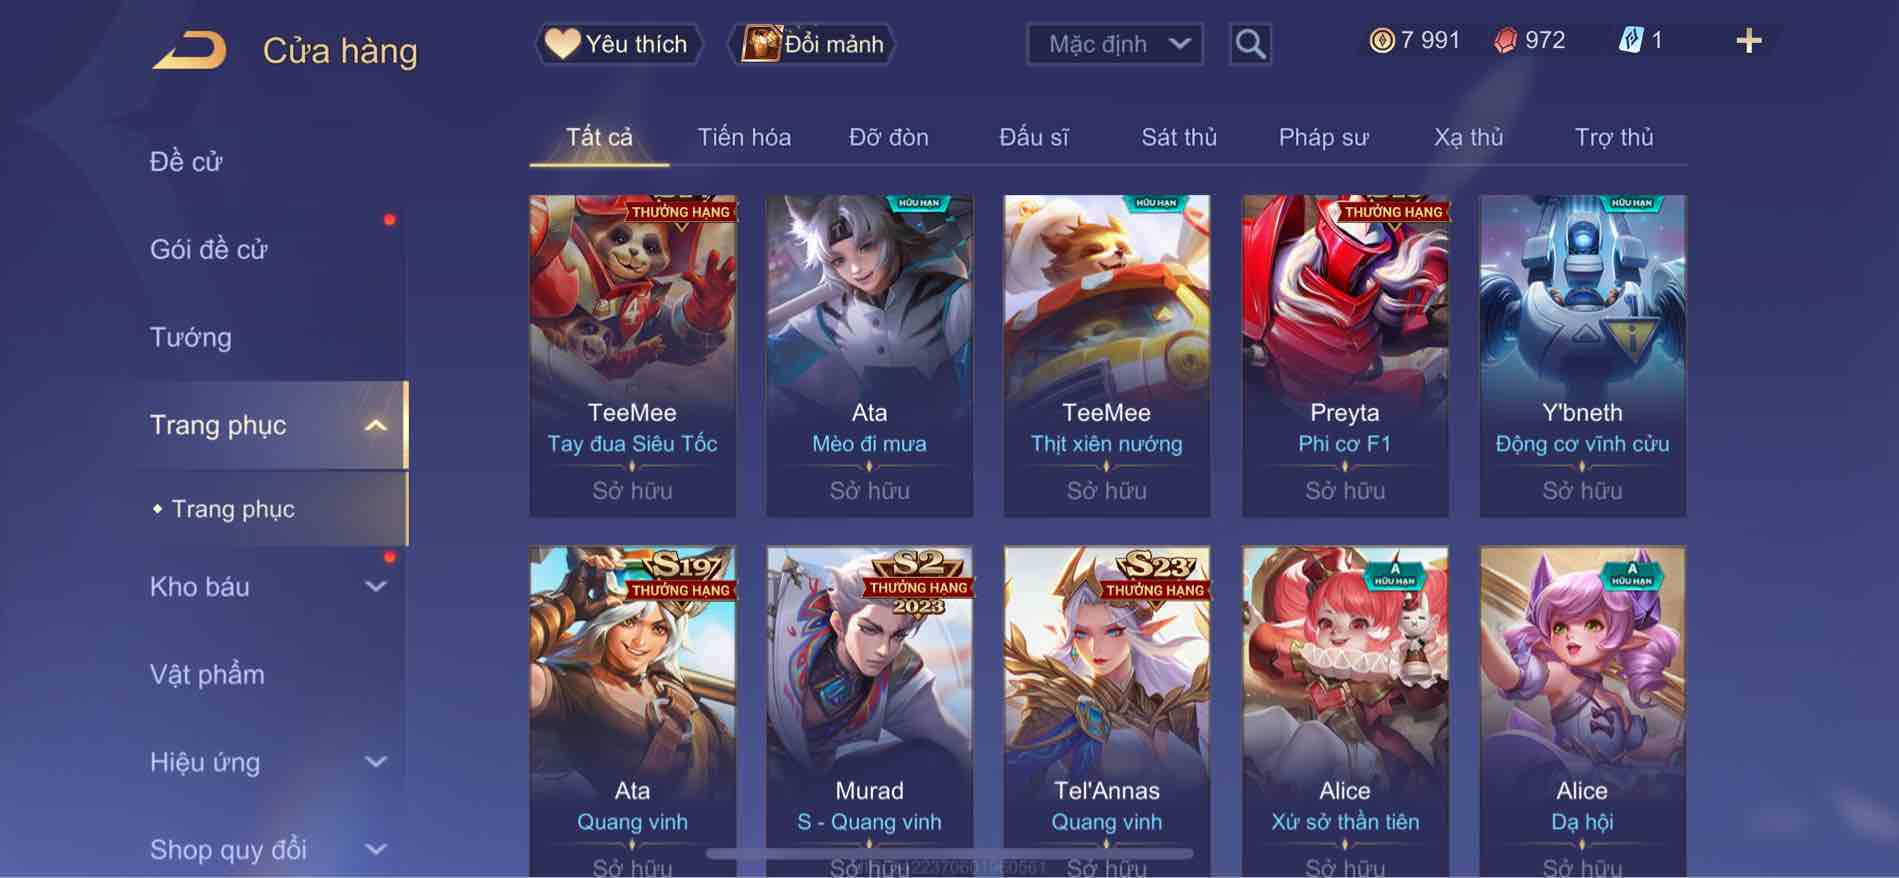
Task: Switch to the Sát thủ tab
Action: [x=1179, y=137]
